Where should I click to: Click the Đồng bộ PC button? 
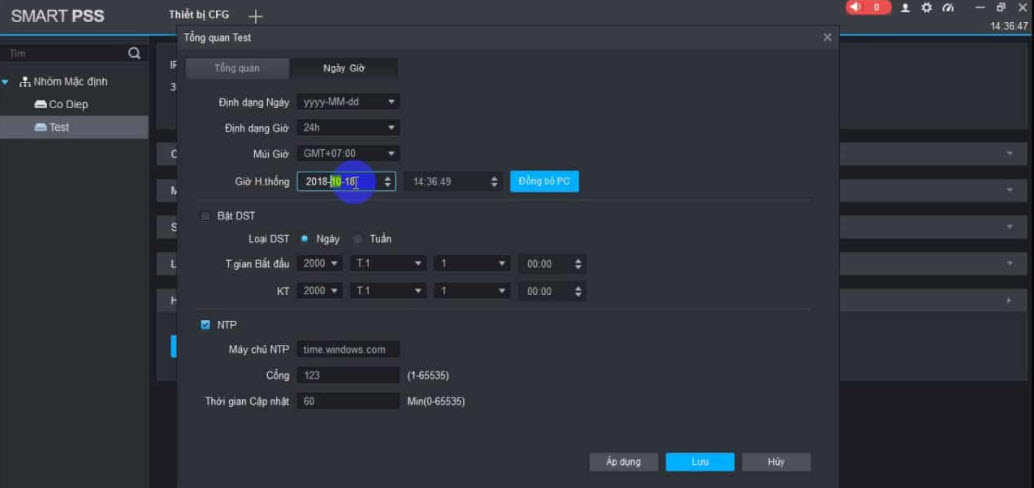[544, 181]
